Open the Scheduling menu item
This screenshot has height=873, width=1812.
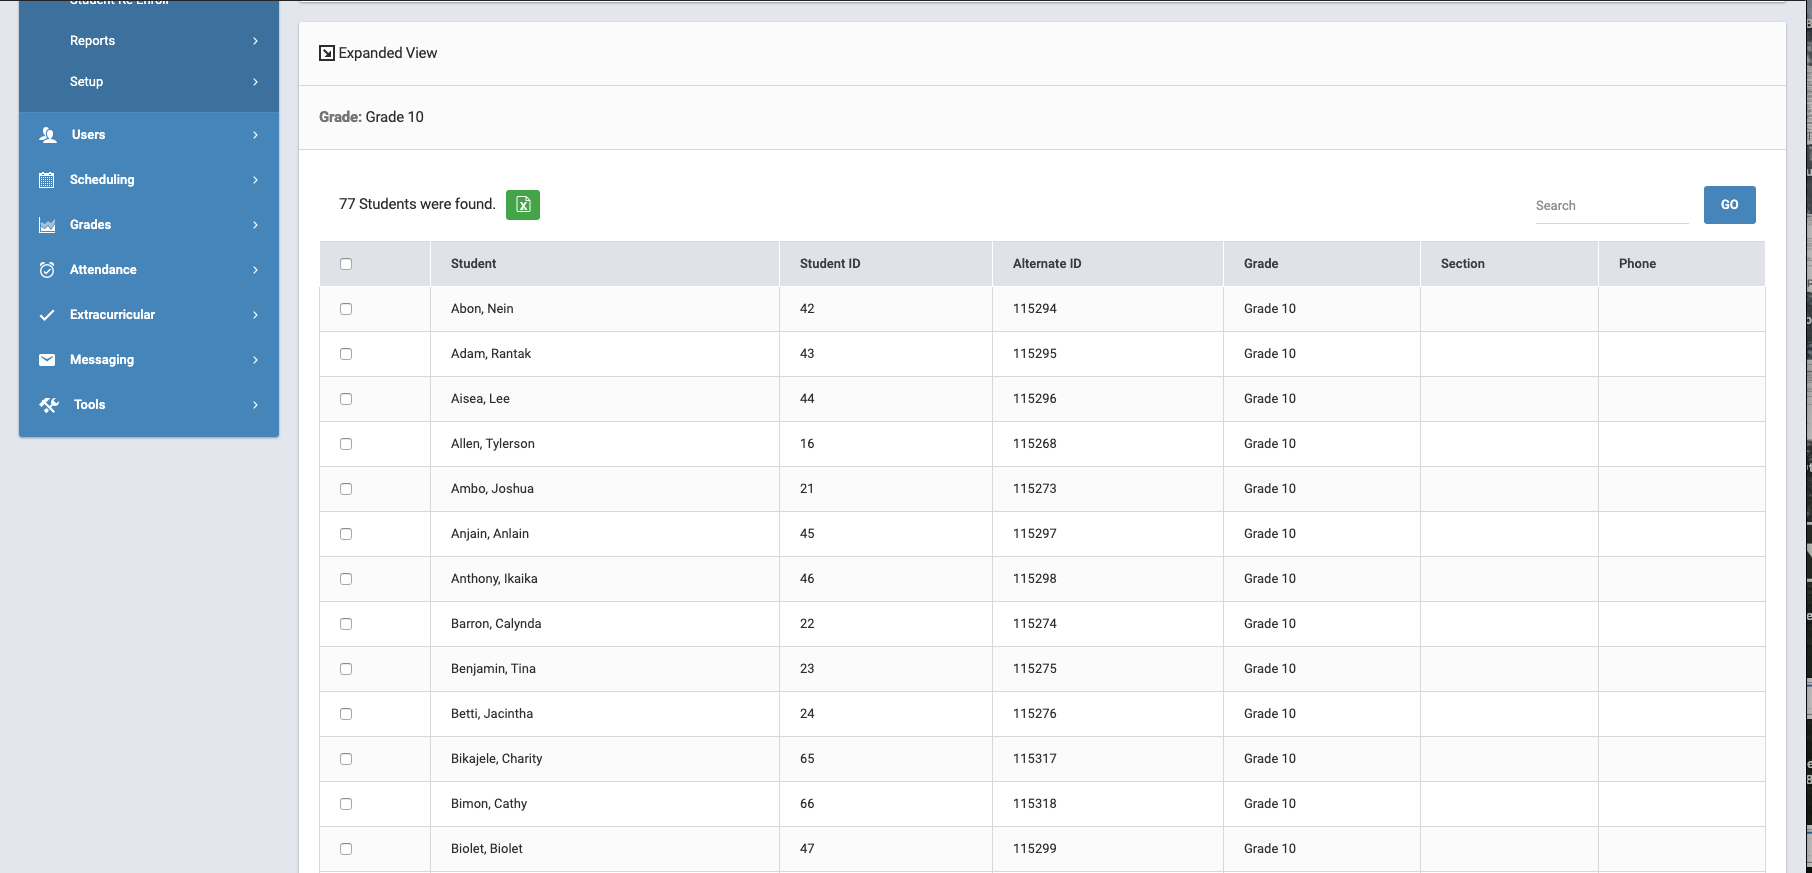102,180
